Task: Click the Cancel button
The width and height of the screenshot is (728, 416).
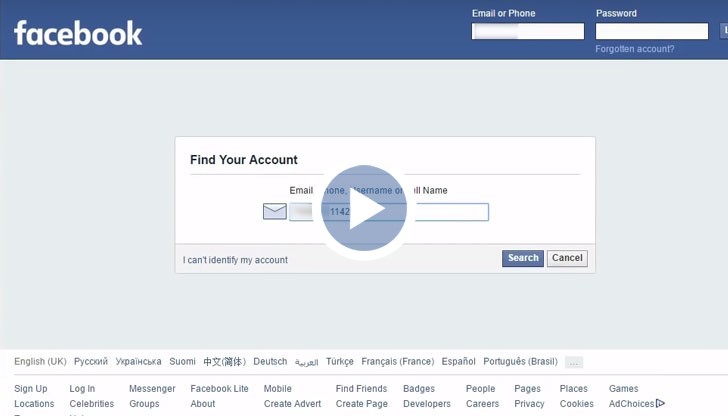Action: coord(567,258)
